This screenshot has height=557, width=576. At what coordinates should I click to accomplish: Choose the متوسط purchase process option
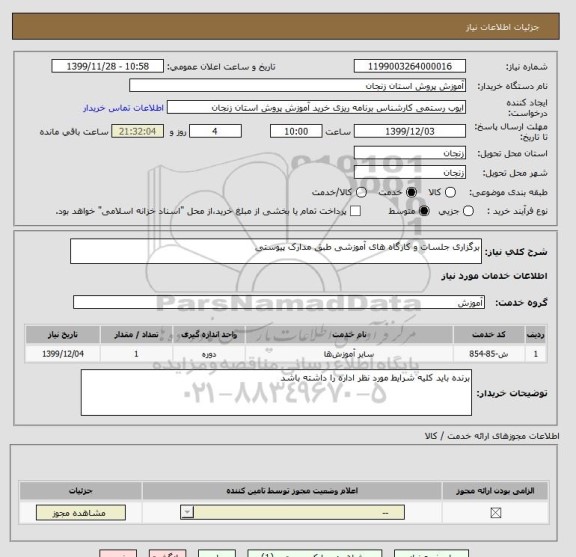(x=424, y=211)
